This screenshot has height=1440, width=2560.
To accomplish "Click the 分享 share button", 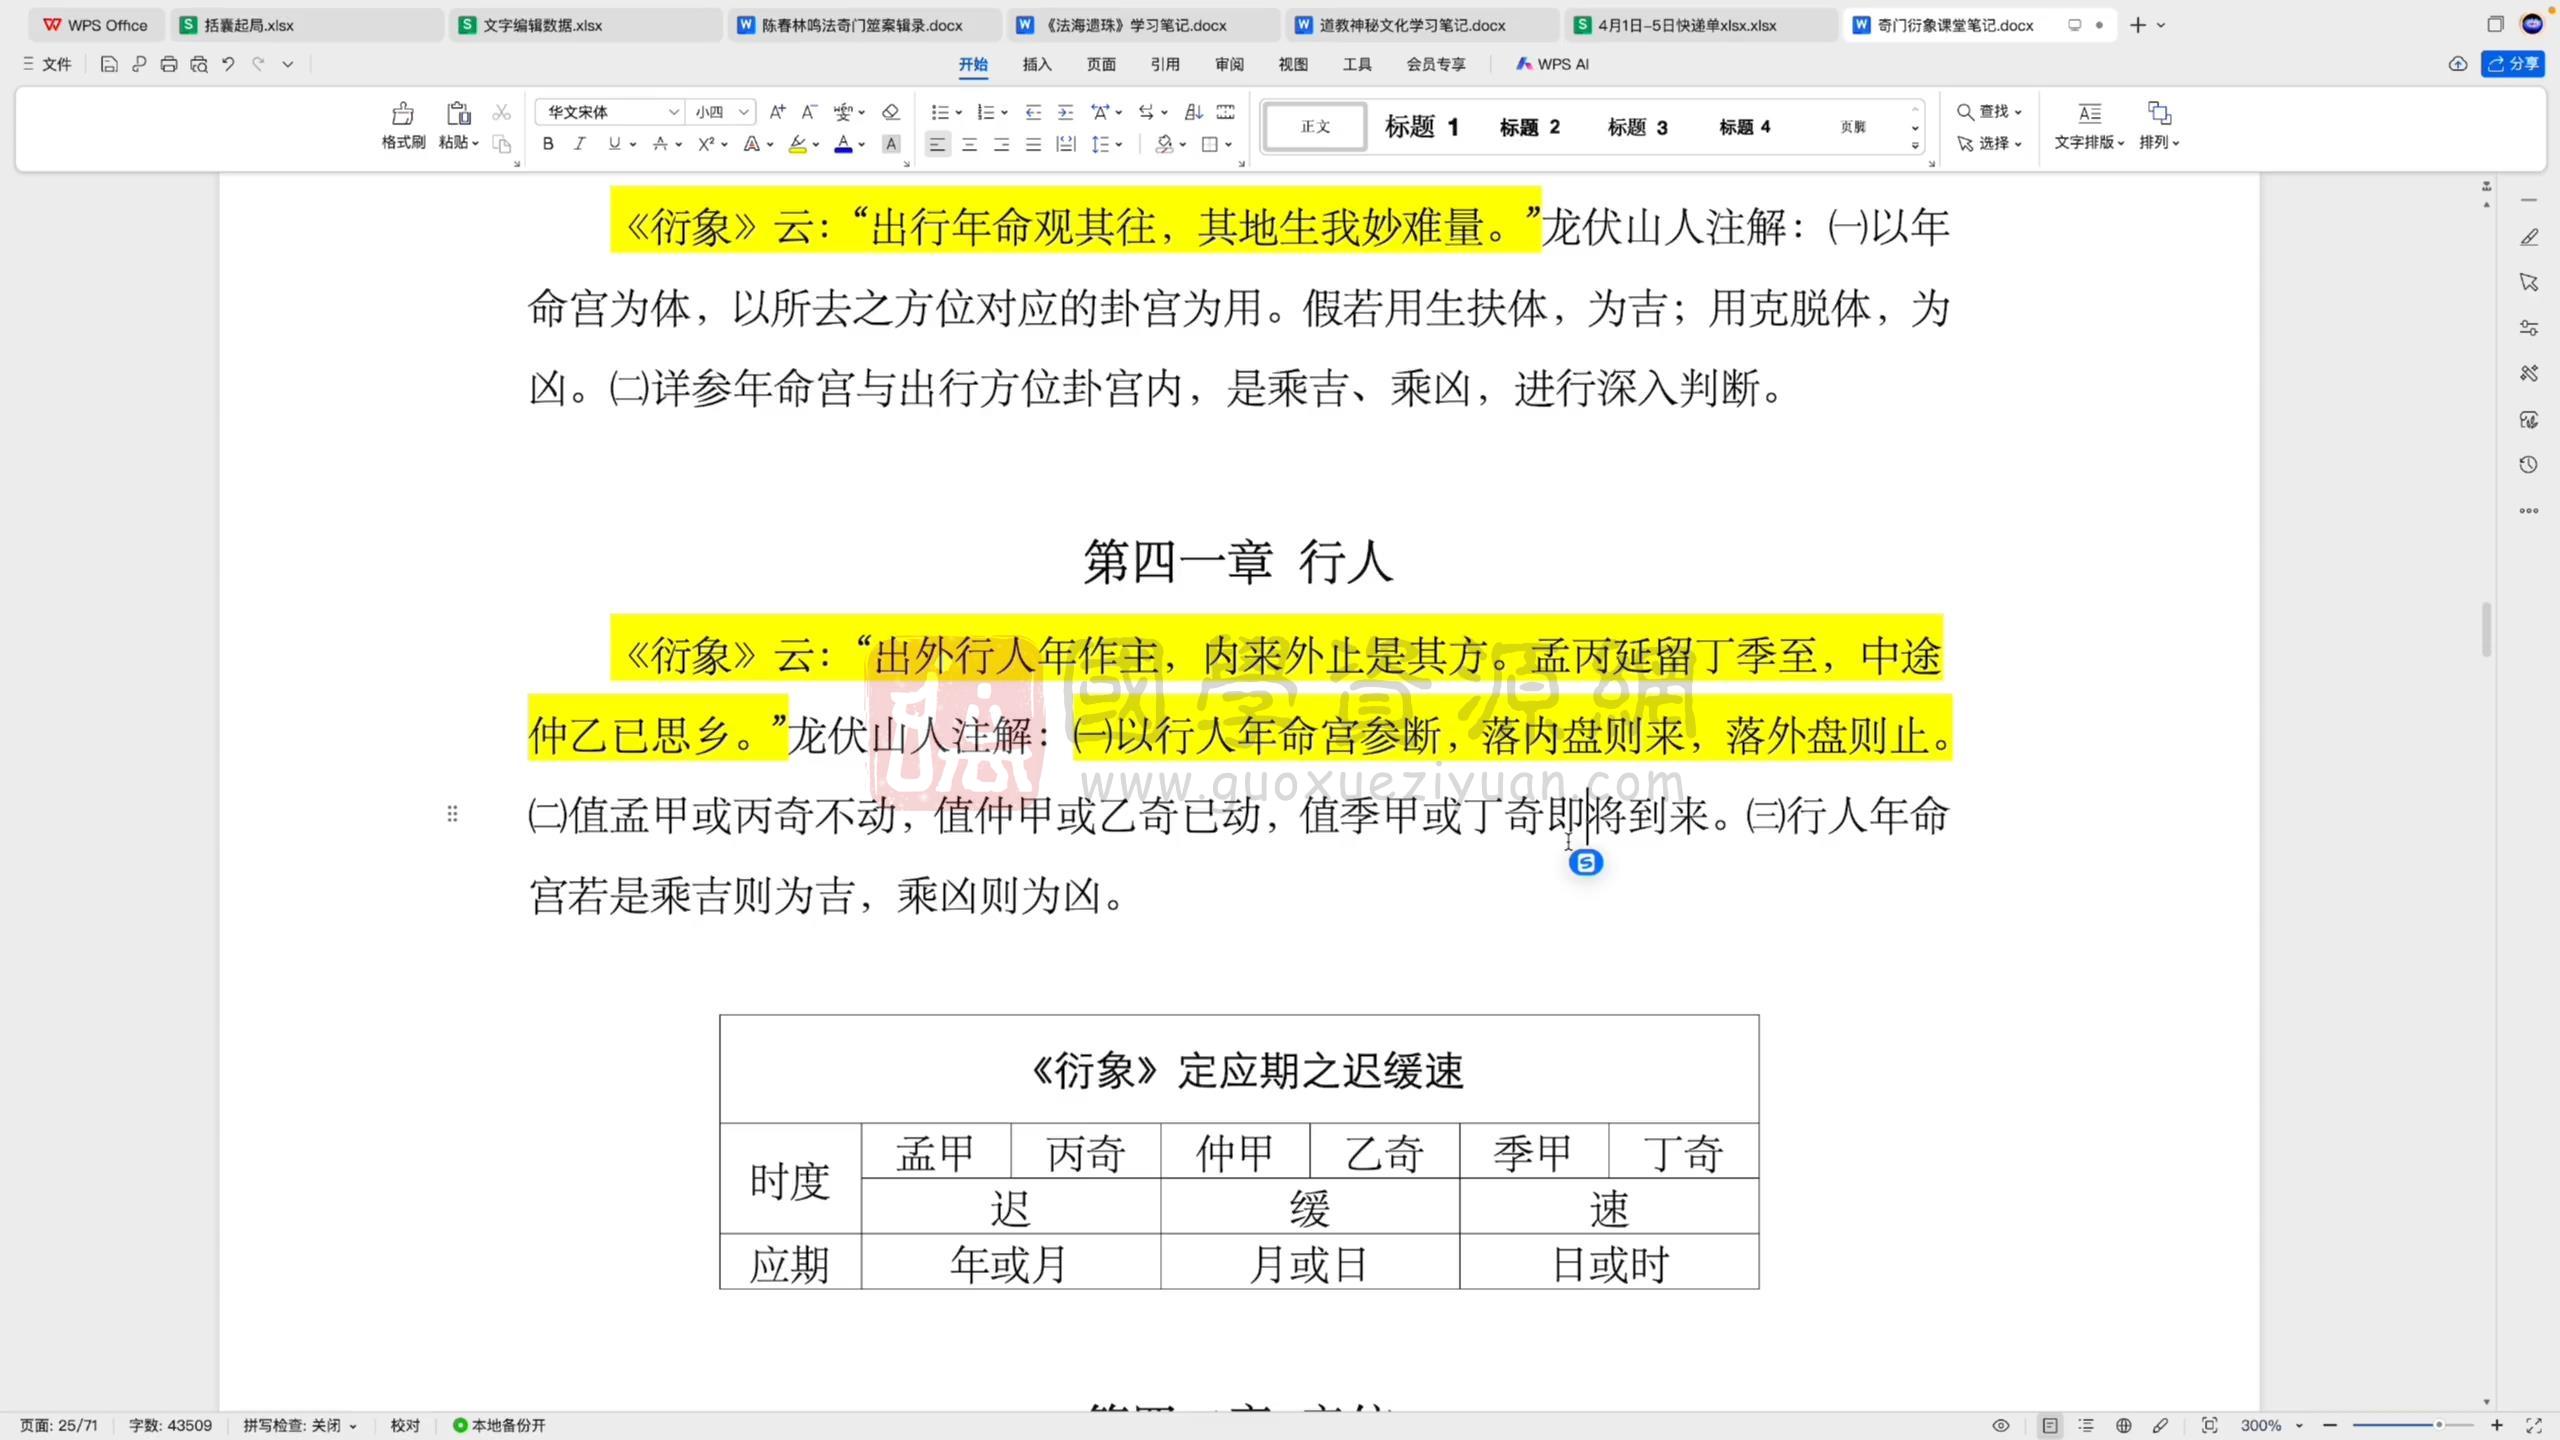I will 2512,64.
